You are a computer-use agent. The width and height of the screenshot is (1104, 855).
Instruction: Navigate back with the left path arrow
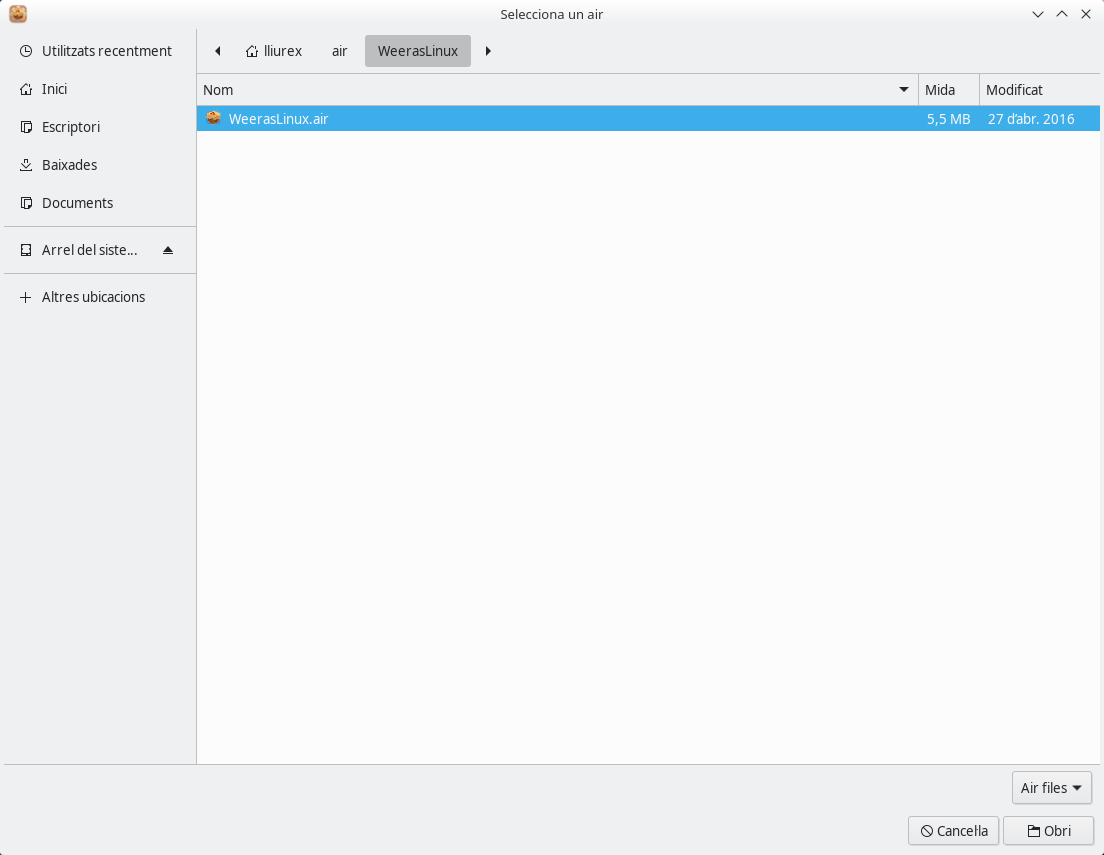218,51
